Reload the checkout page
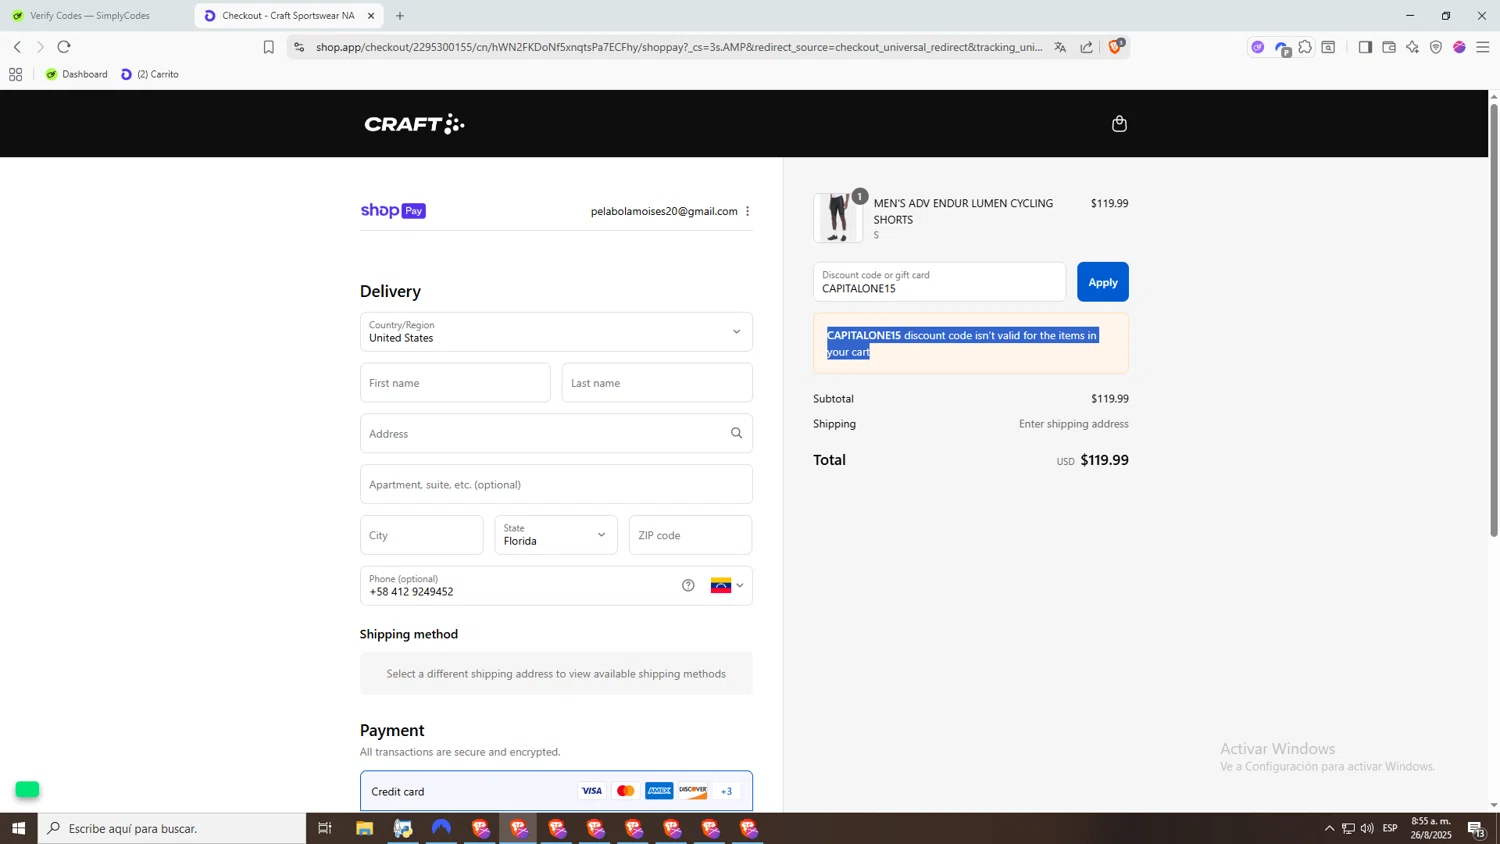This screenshot has height=844, width=1500. click(x=64, y=47)
